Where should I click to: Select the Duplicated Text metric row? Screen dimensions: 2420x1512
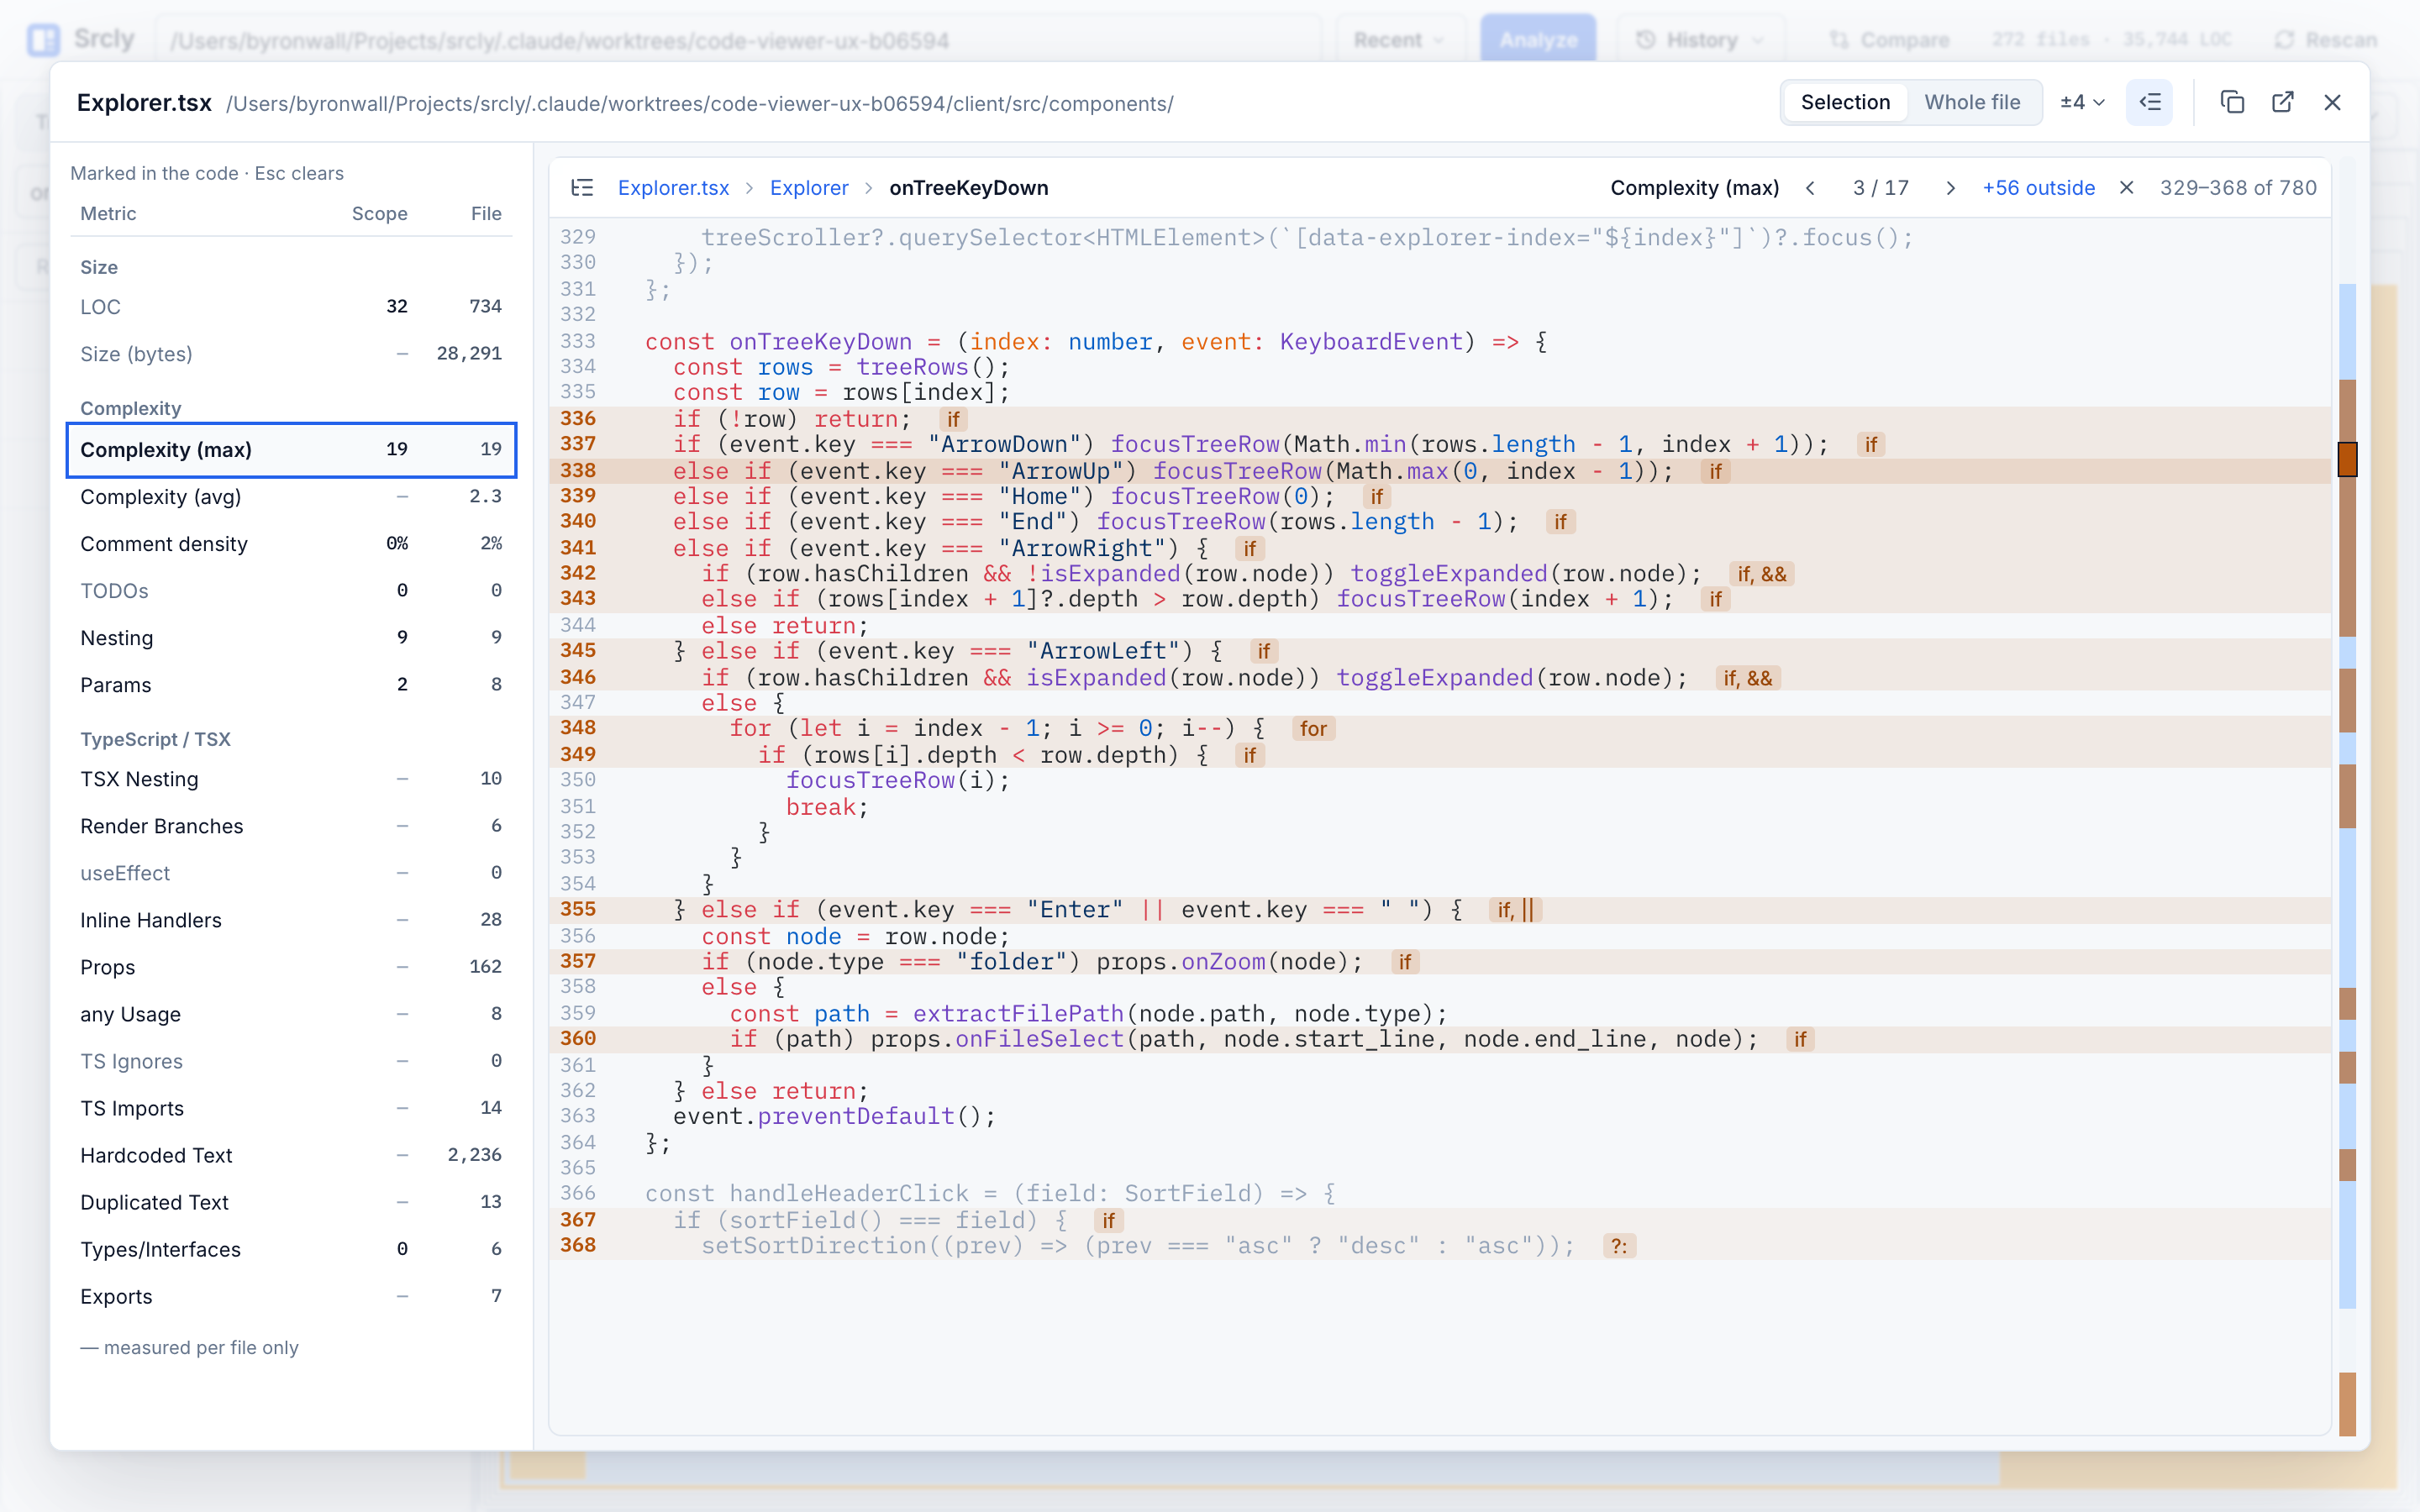click(x=291, y=1201)
